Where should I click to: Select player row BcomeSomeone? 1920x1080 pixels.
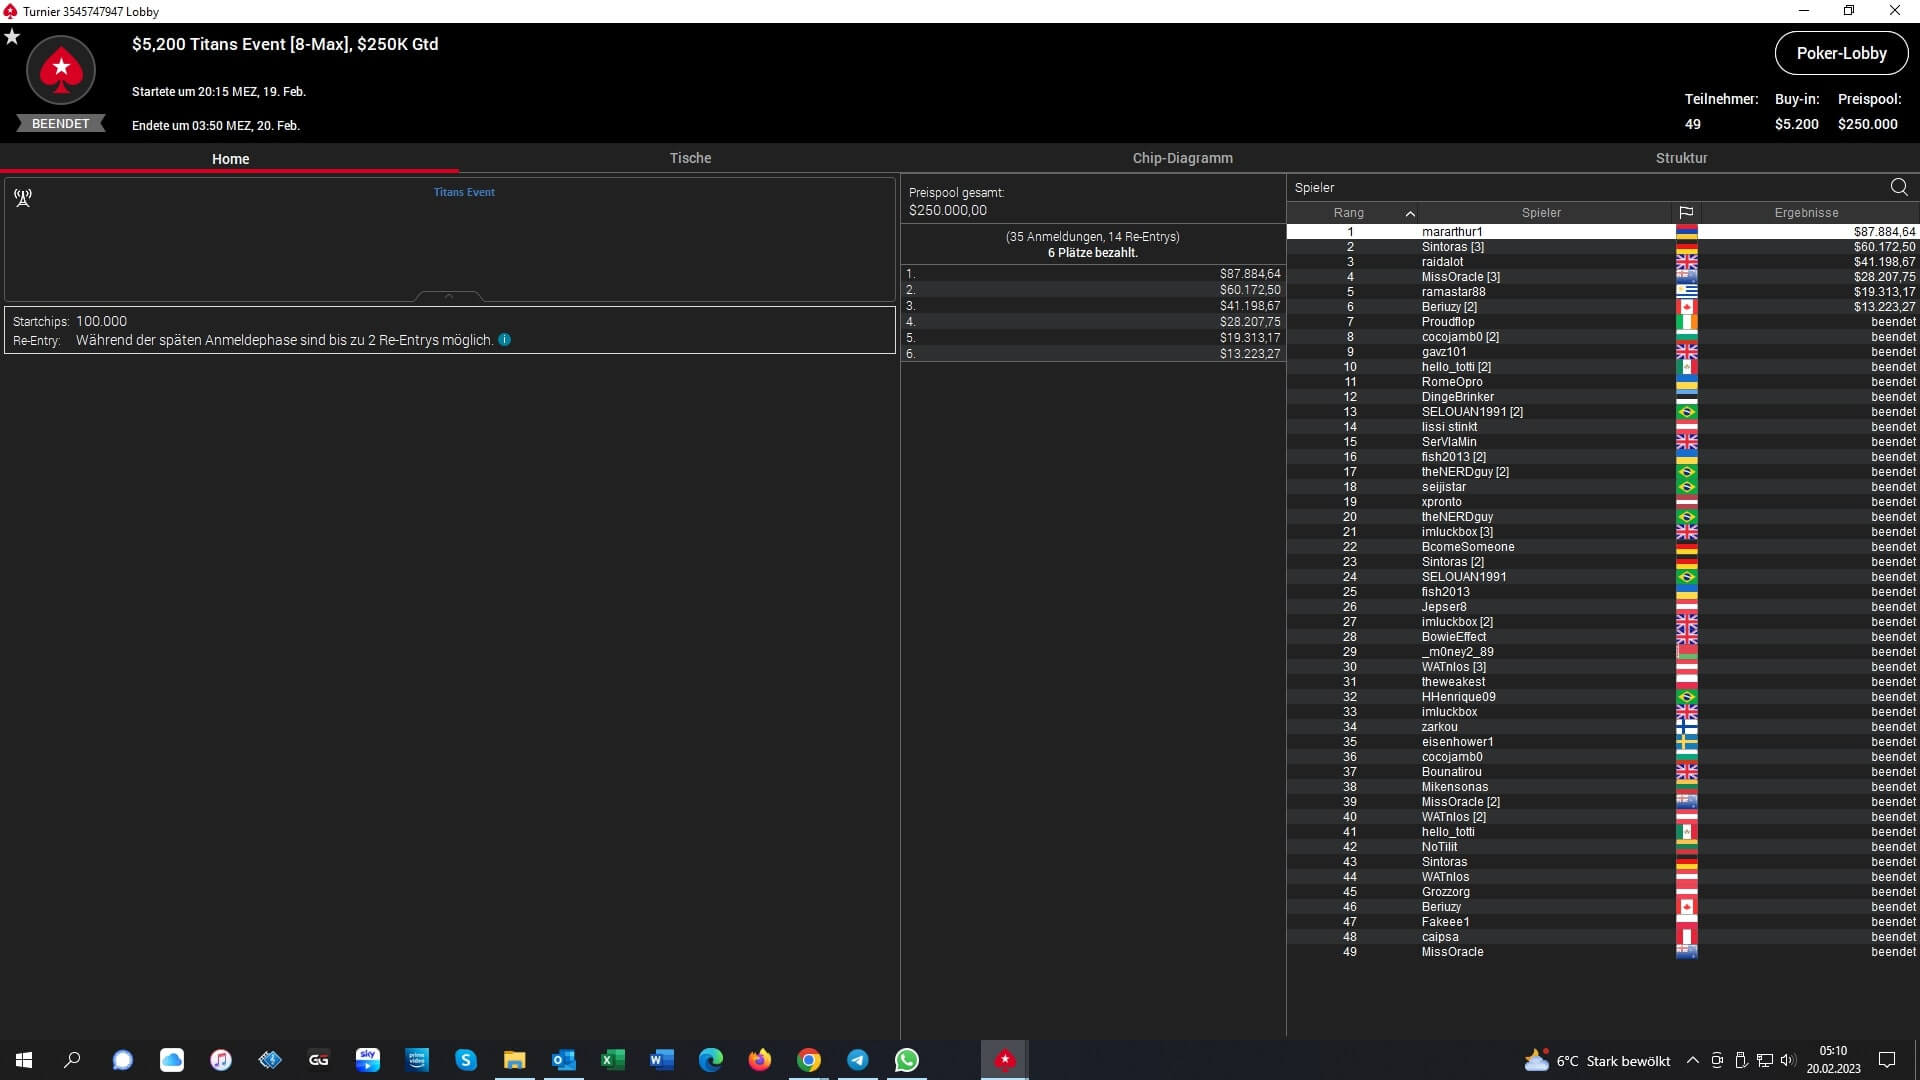(x=1602, y=547)
